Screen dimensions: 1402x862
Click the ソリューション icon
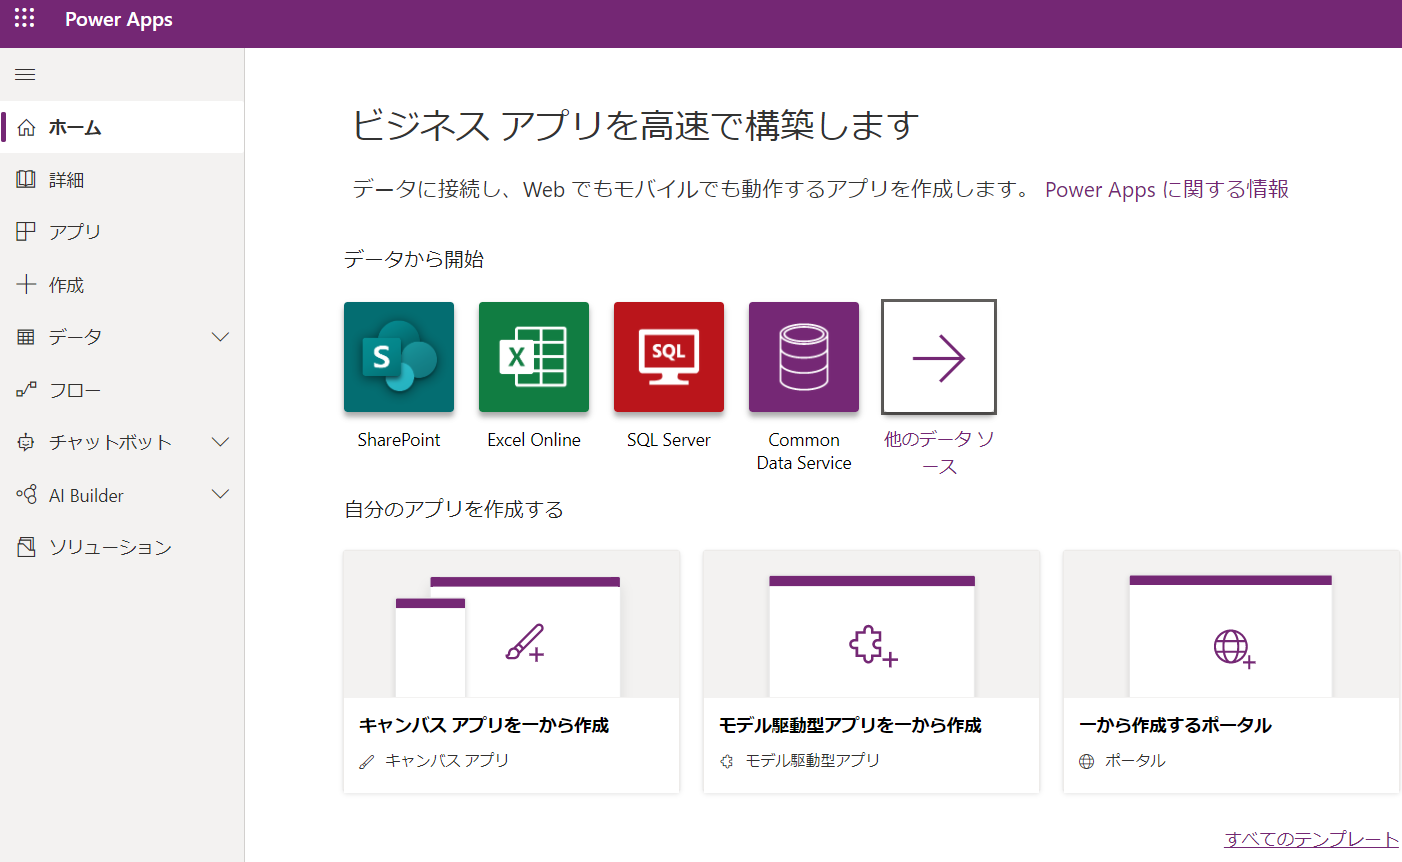(26, 547)
